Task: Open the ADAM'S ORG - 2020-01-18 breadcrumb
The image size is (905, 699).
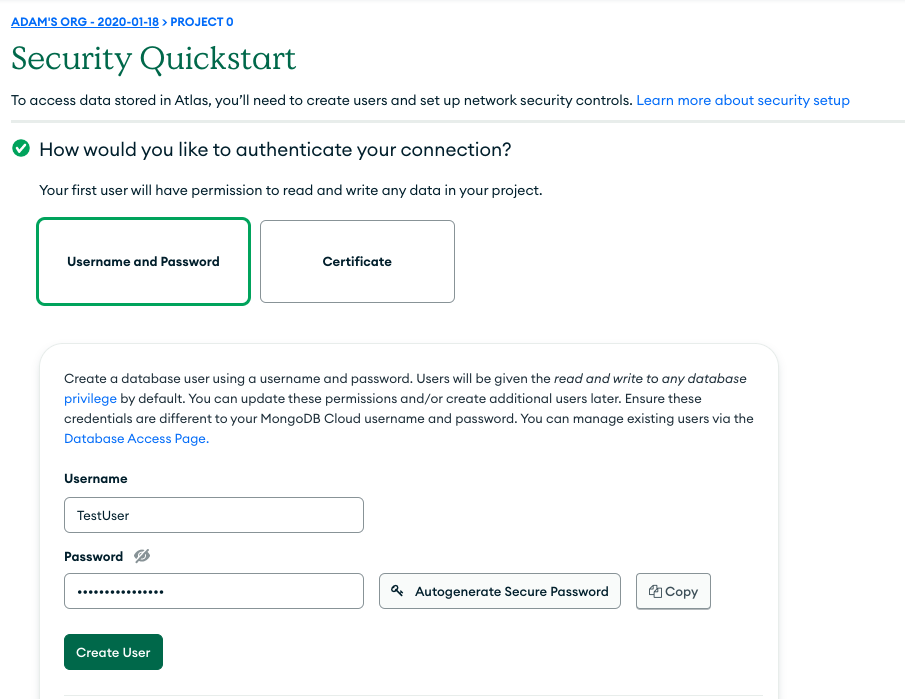Action: coord(86,22)
